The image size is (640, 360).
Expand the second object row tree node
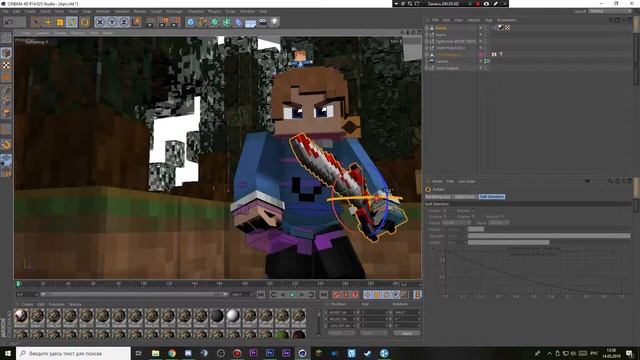coord(427,35)
